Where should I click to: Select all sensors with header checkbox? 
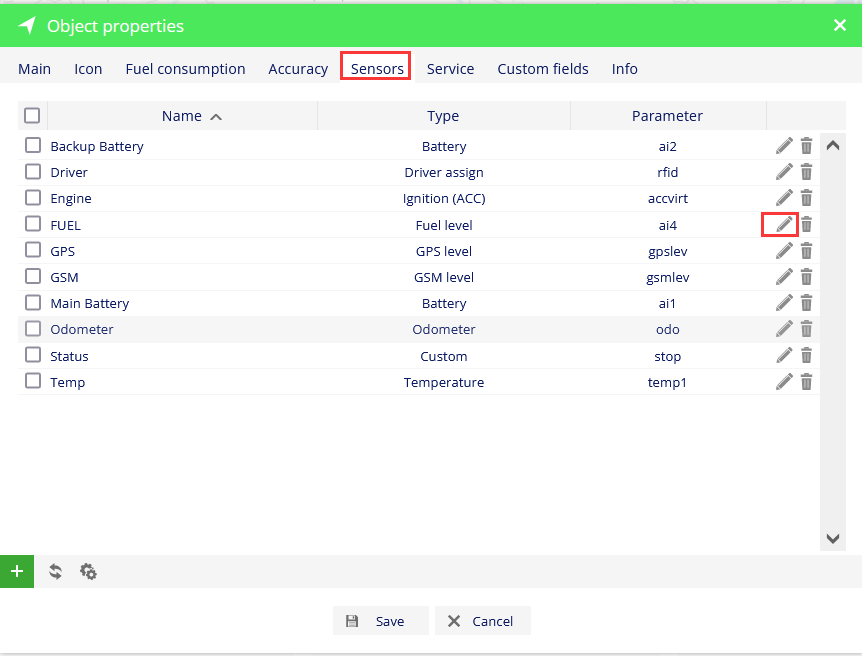click(32, 115)
